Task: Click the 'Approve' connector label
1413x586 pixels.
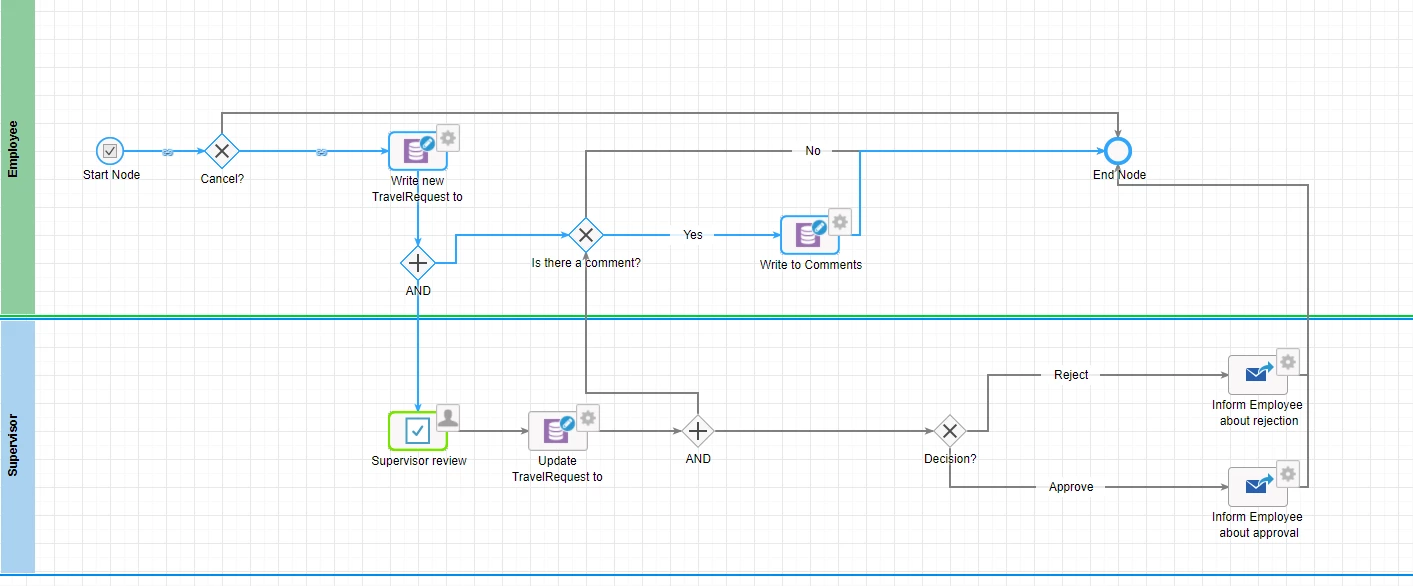Action: [1071, 487]
